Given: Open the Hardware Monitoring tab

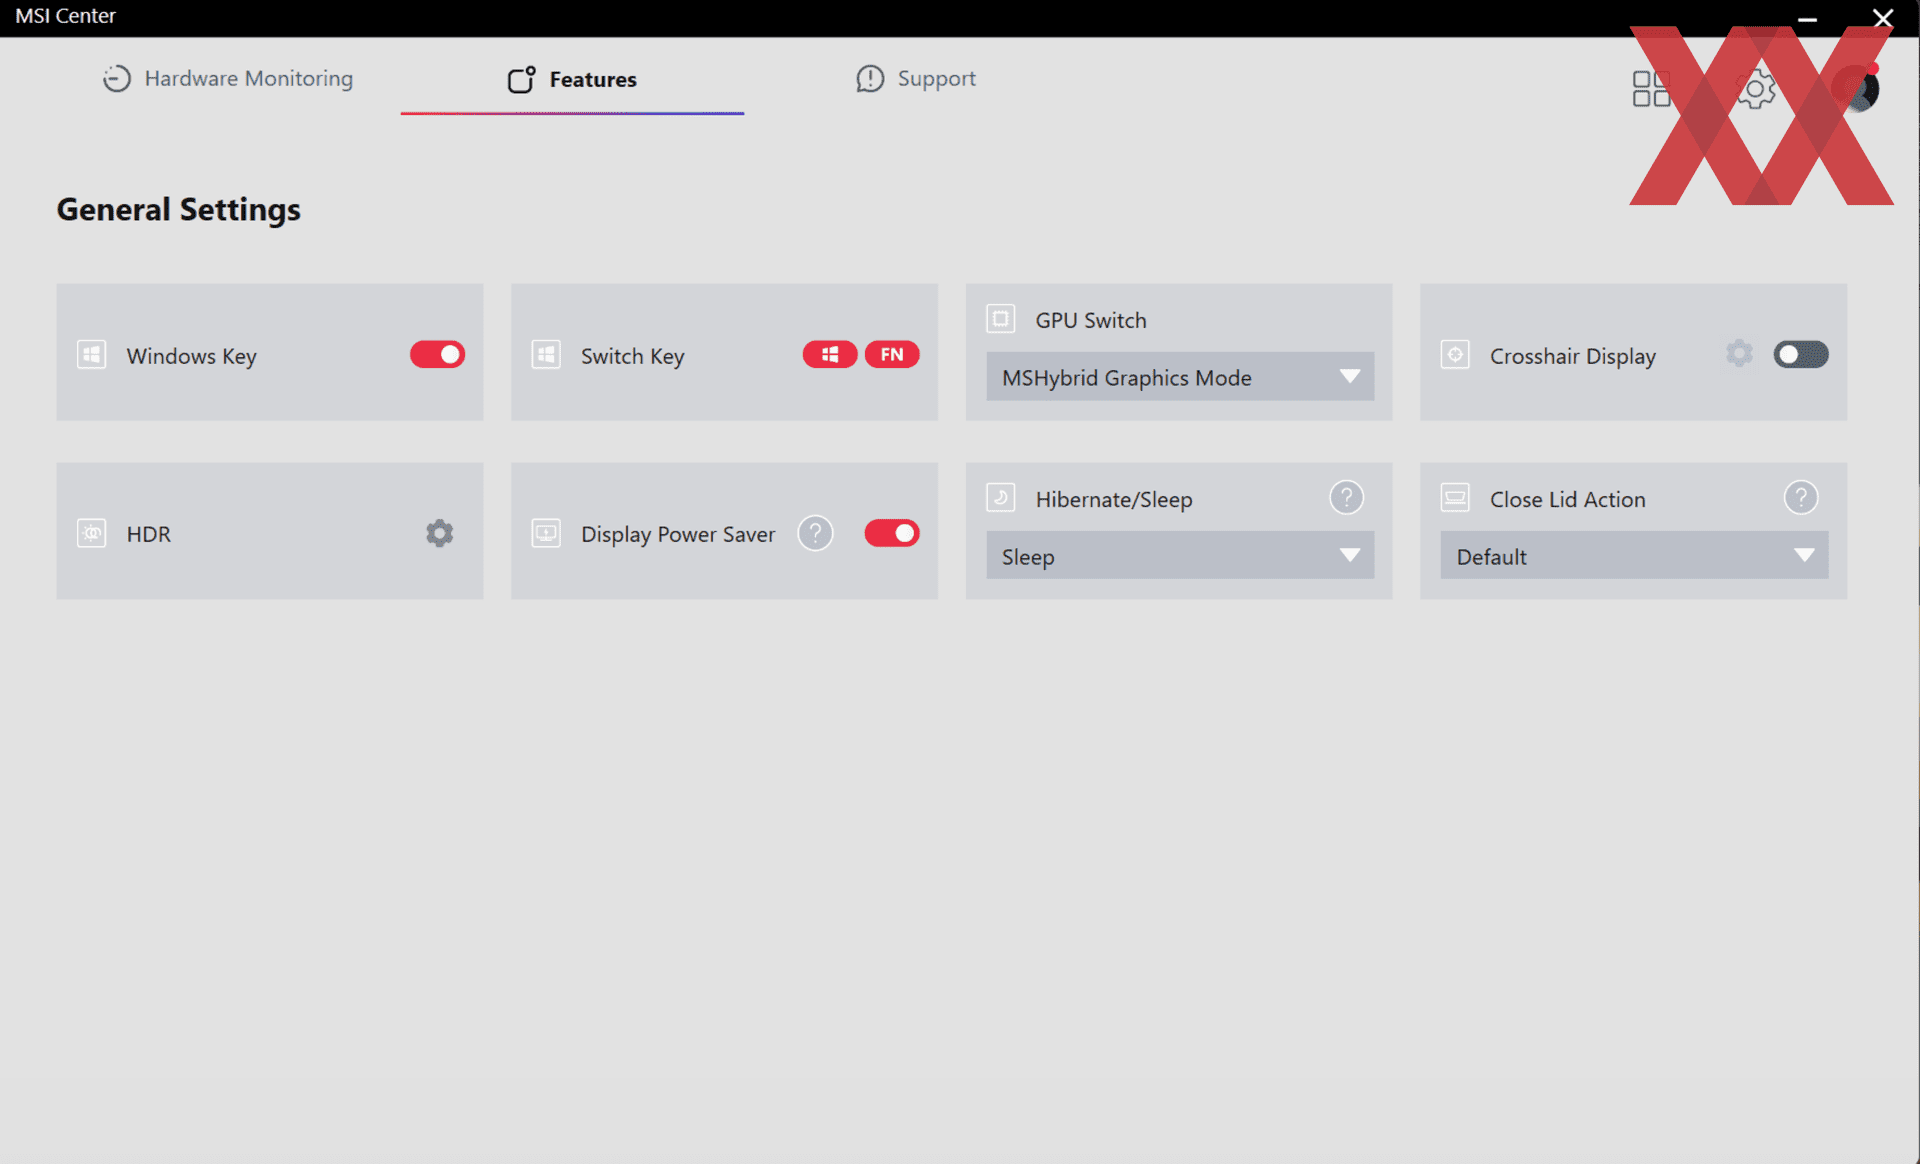Looking at the screenshot, I should pyautogui.click(x=228, y=78).
